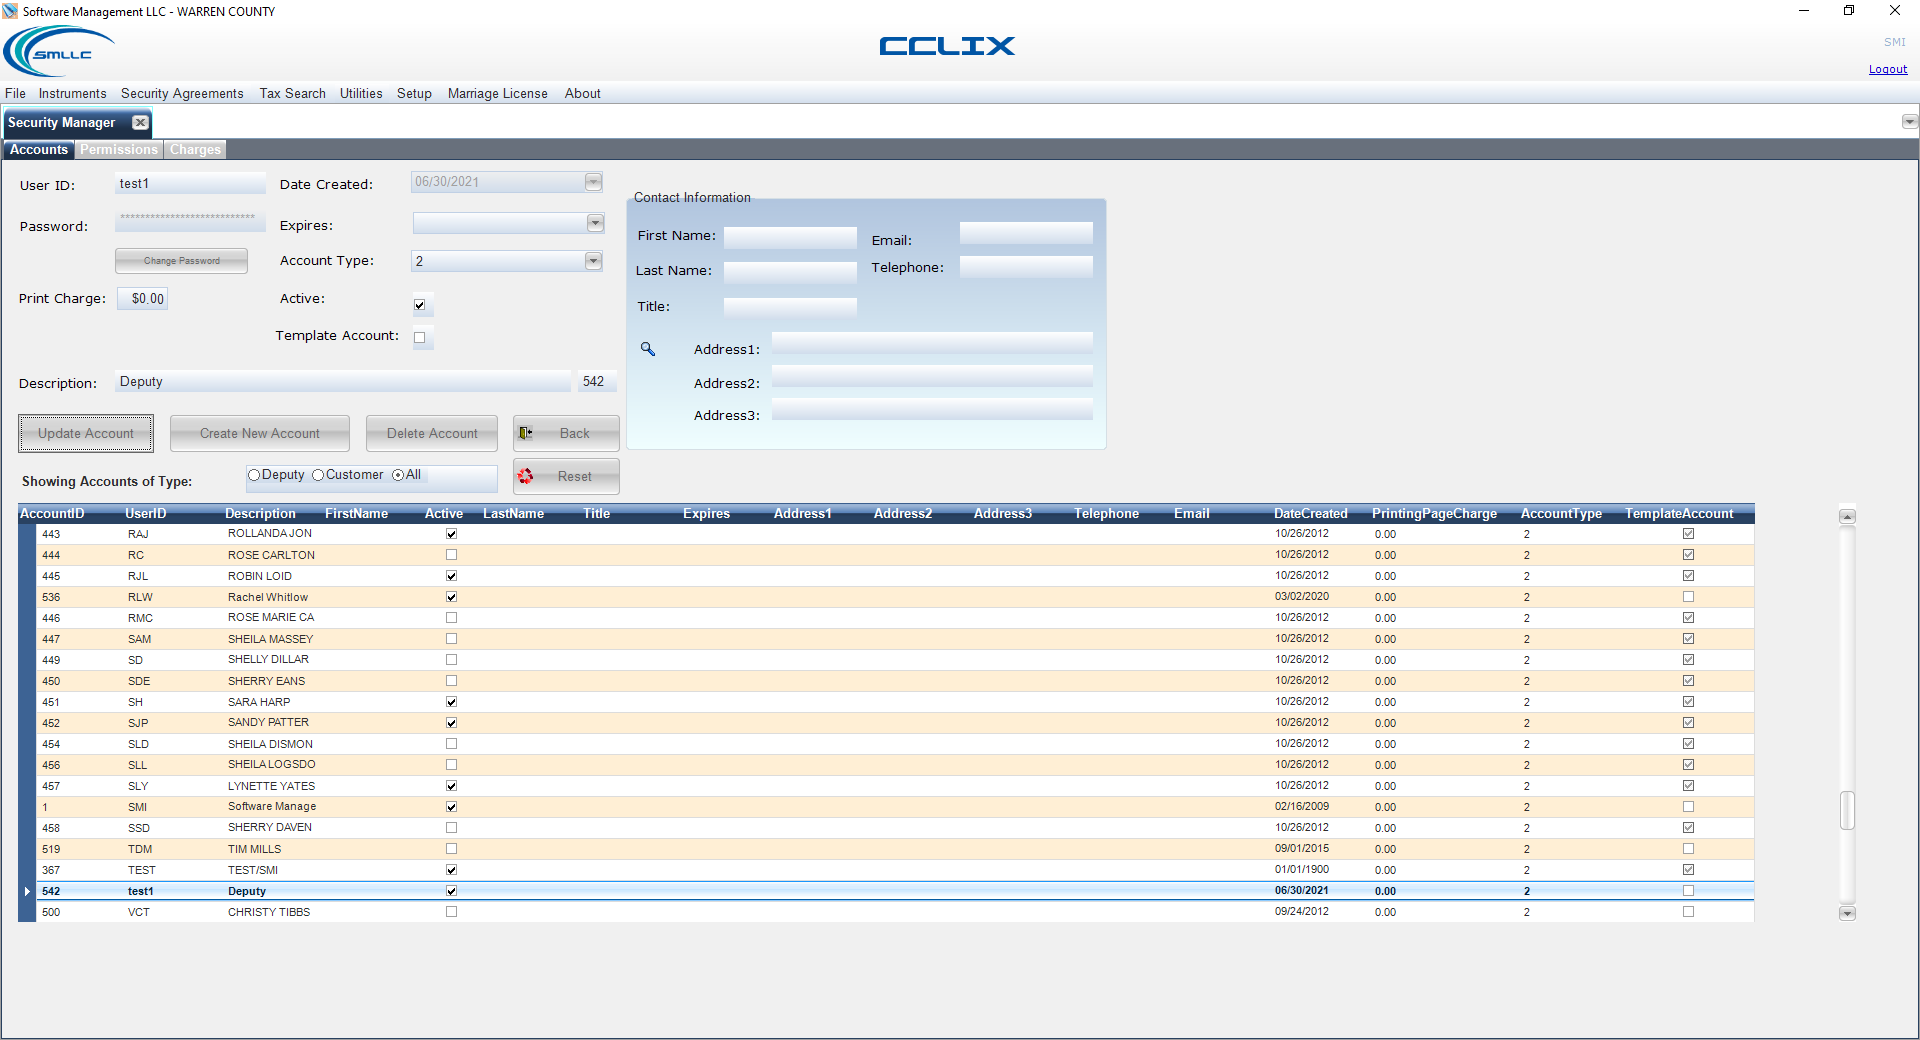This screenshot has width=1920, height=1040.
Task: Select the Software Manage row
Action: point(896,807)
